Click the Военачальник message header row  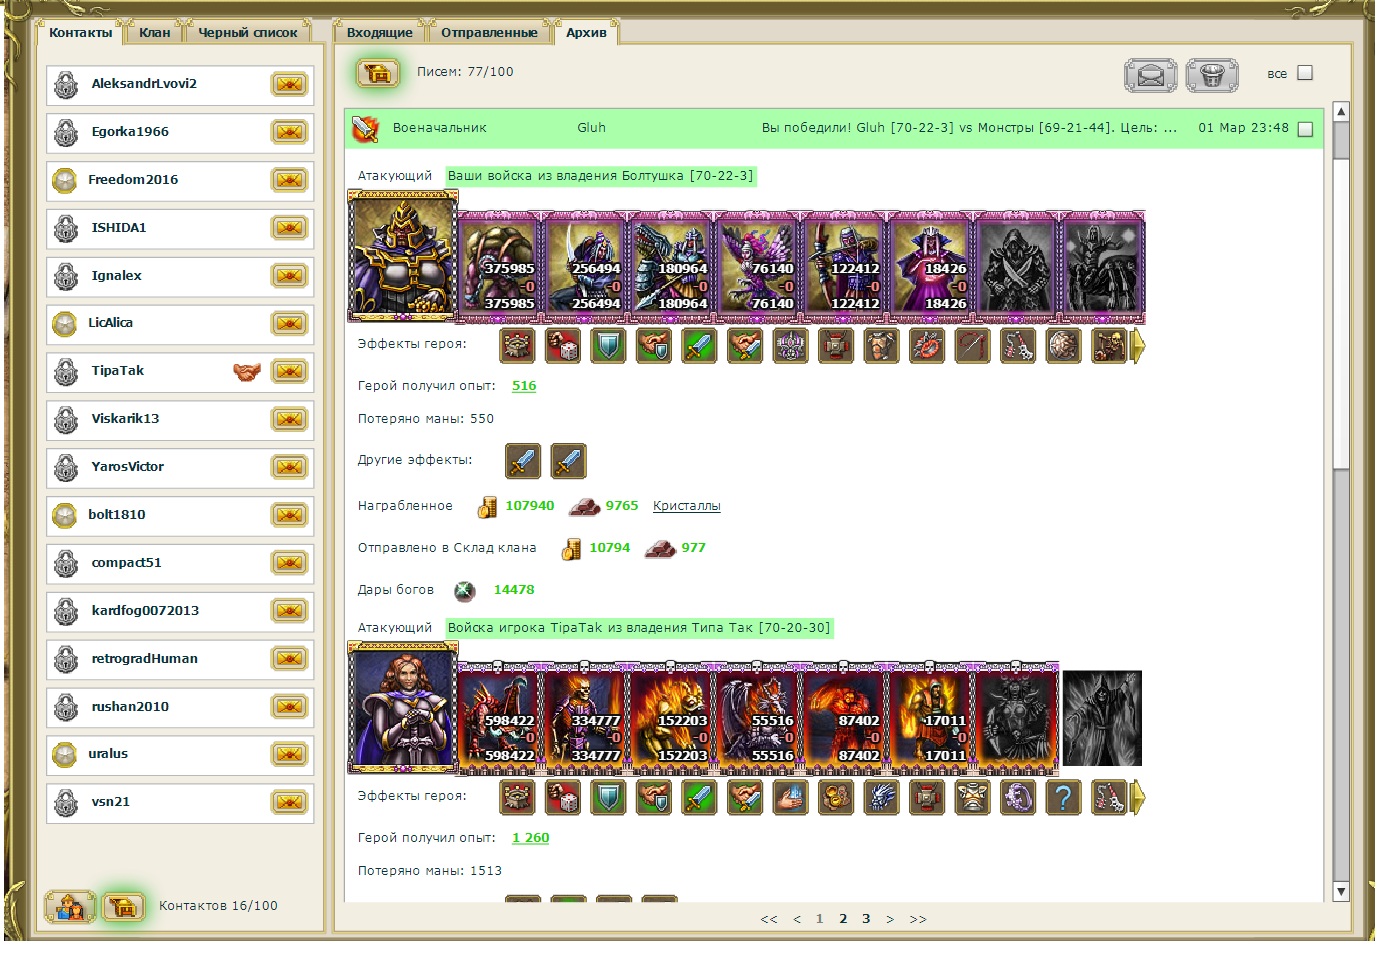pos(833,129)
